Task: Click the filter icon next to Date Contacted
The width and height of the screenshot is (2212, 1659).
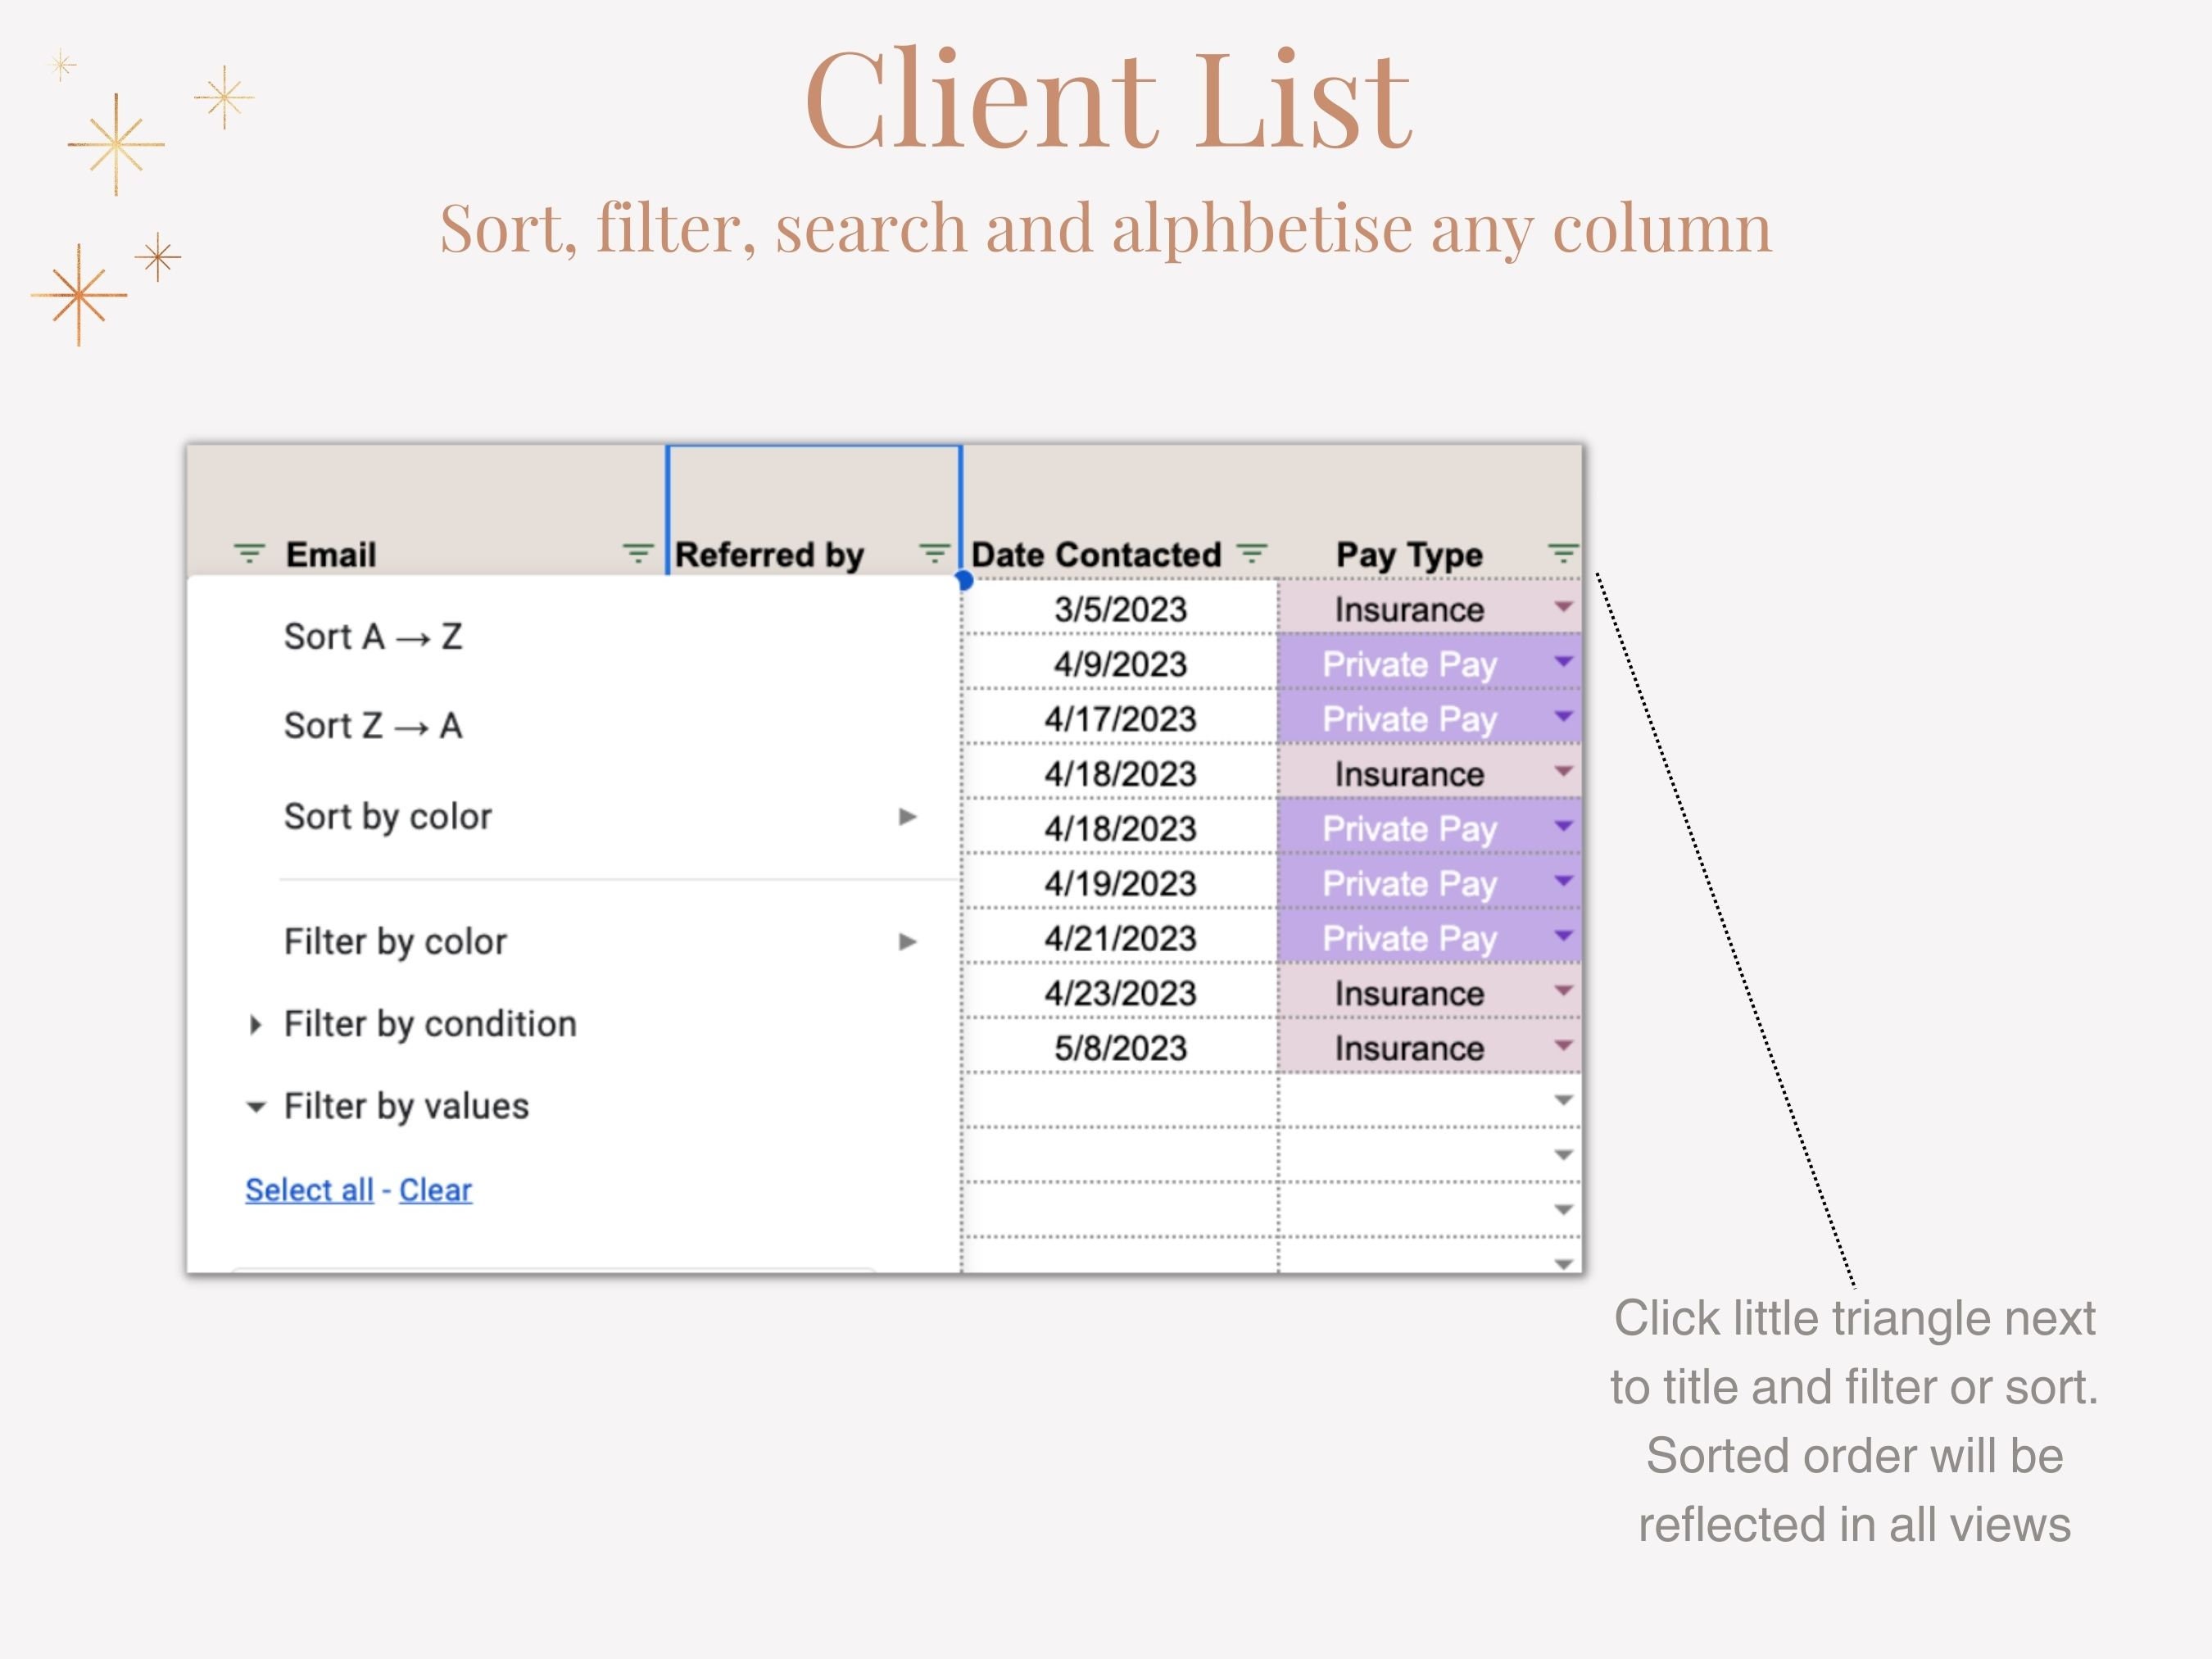Action: 1251,552
